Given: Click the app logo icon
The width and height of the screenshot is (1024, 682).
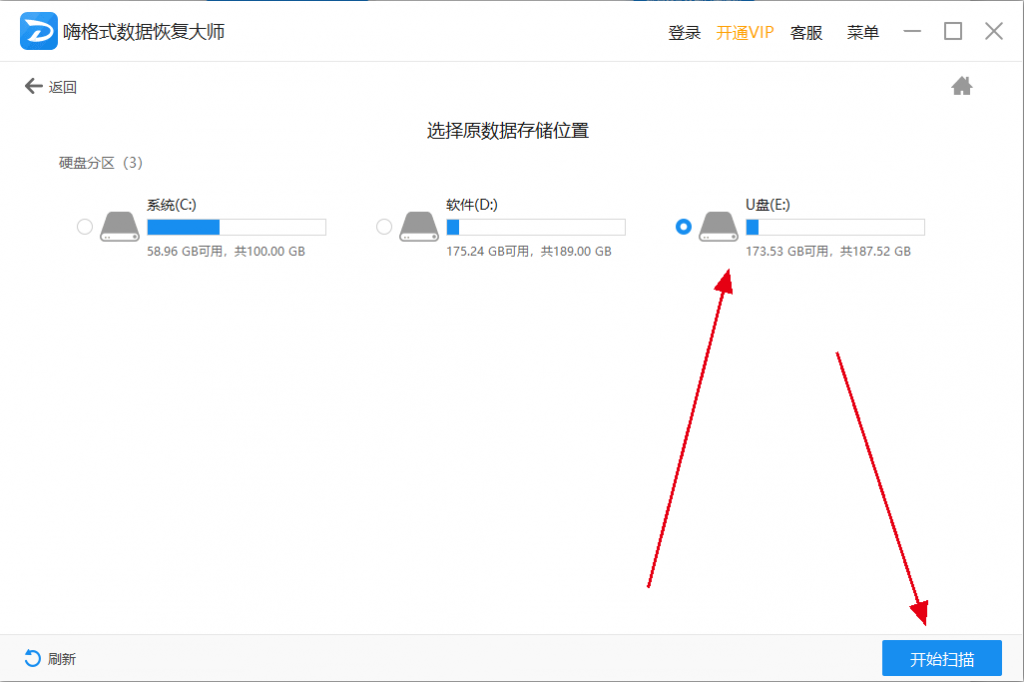Looking at the screenshot, I should pyautogui.click(x=39, y=31).
